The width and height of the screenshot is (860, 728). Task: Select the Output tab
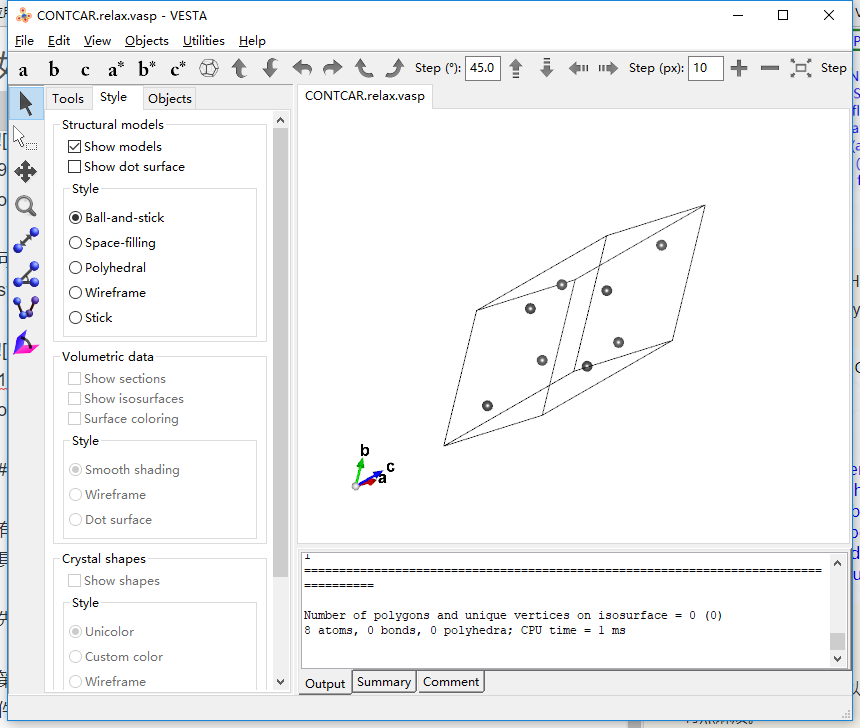click(325, 684)
